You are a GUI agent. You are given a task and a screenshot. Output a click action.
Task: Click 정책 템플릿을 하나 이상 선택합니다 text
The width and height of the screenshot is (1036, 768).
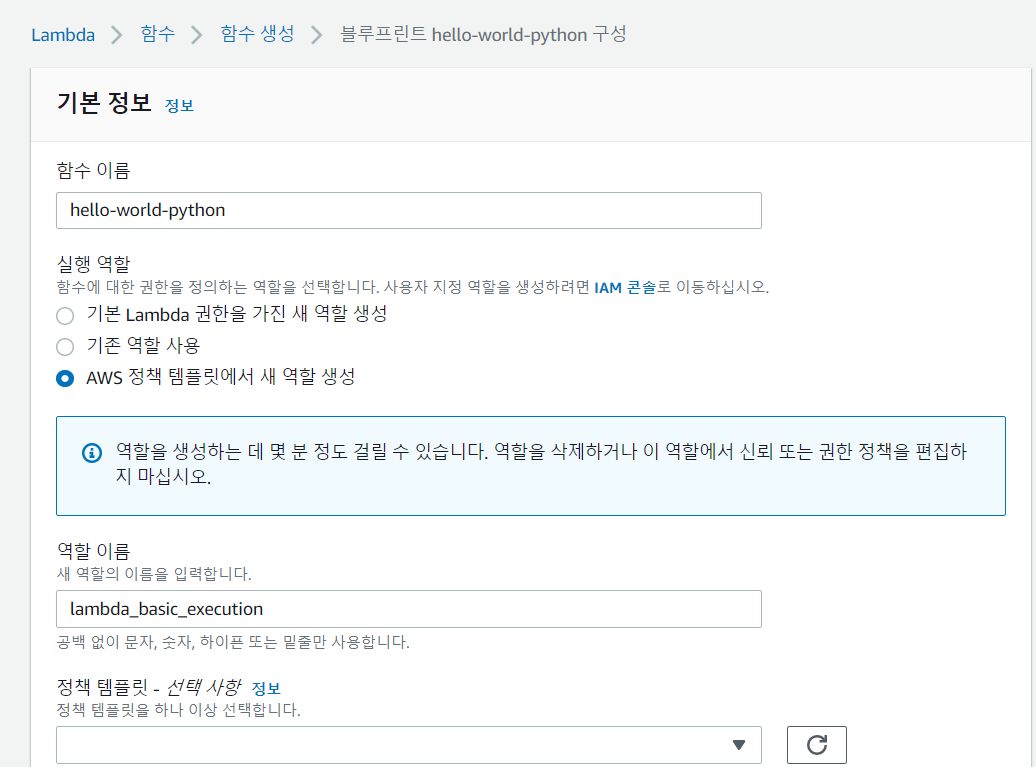pyautogui.click(x=178, y=710)
